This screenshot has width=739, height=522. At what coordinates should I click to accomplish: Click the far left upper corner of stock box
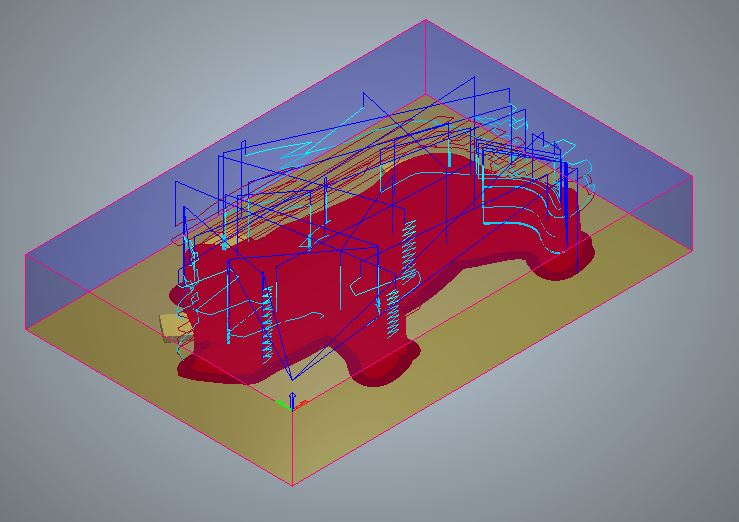click(26, 256)
